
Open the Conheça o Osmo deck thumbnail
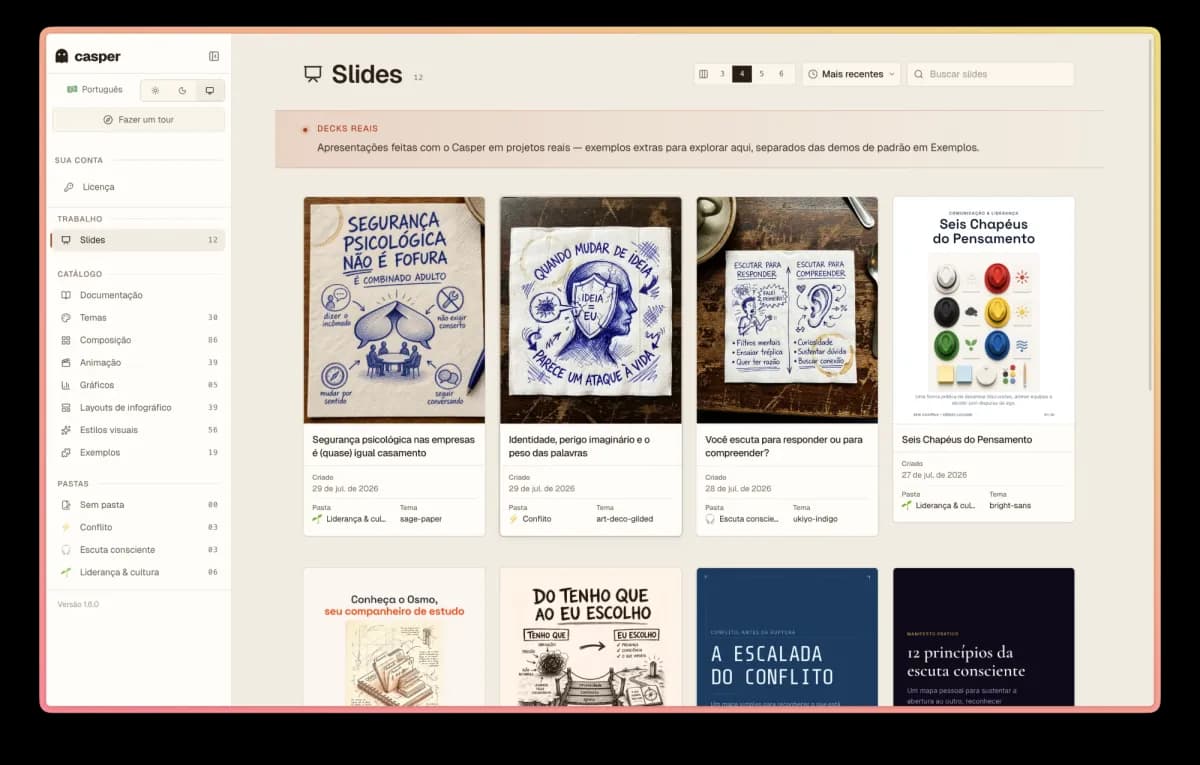tap(394, 637)
